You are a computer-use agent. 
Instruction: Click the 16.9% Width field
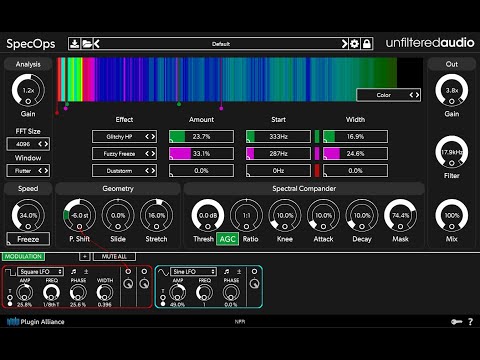355,136
